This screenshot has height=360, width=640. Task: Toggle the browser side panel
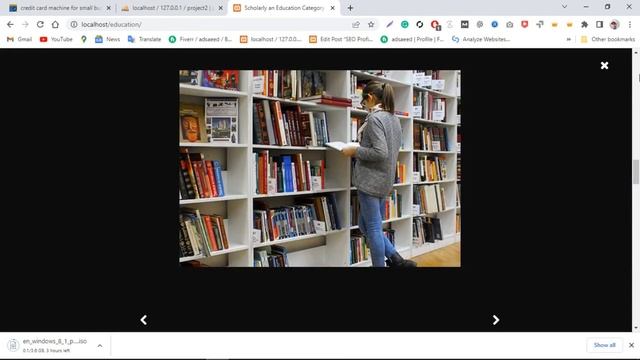[x=599, y=24]
